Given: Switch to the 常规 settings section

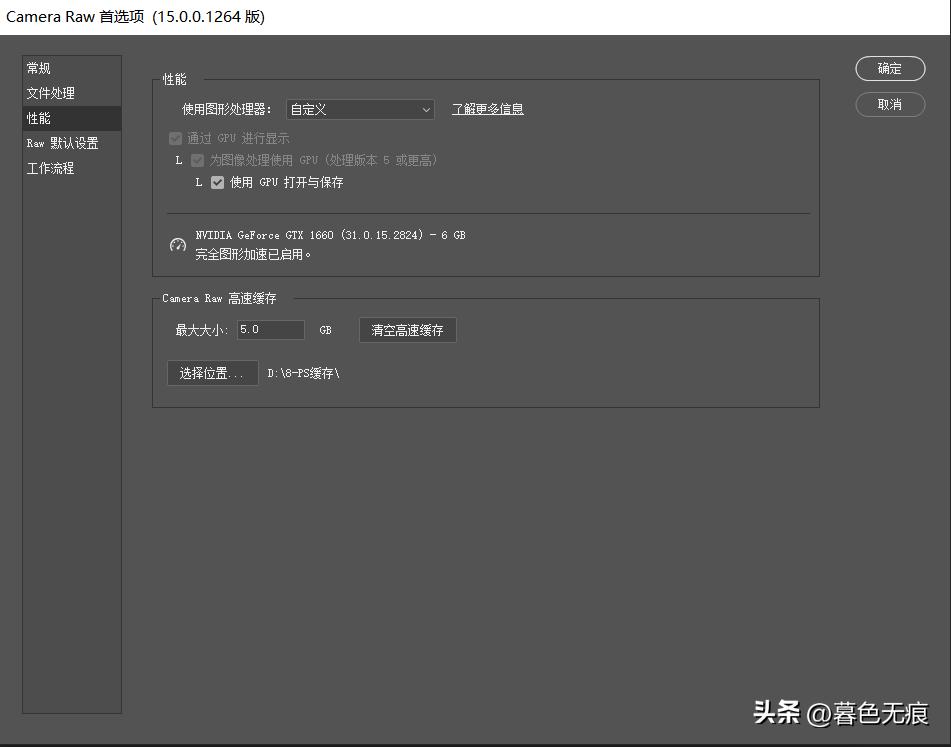Looking at the screenshot, I should pyautogui.click(x=38, y=68).
